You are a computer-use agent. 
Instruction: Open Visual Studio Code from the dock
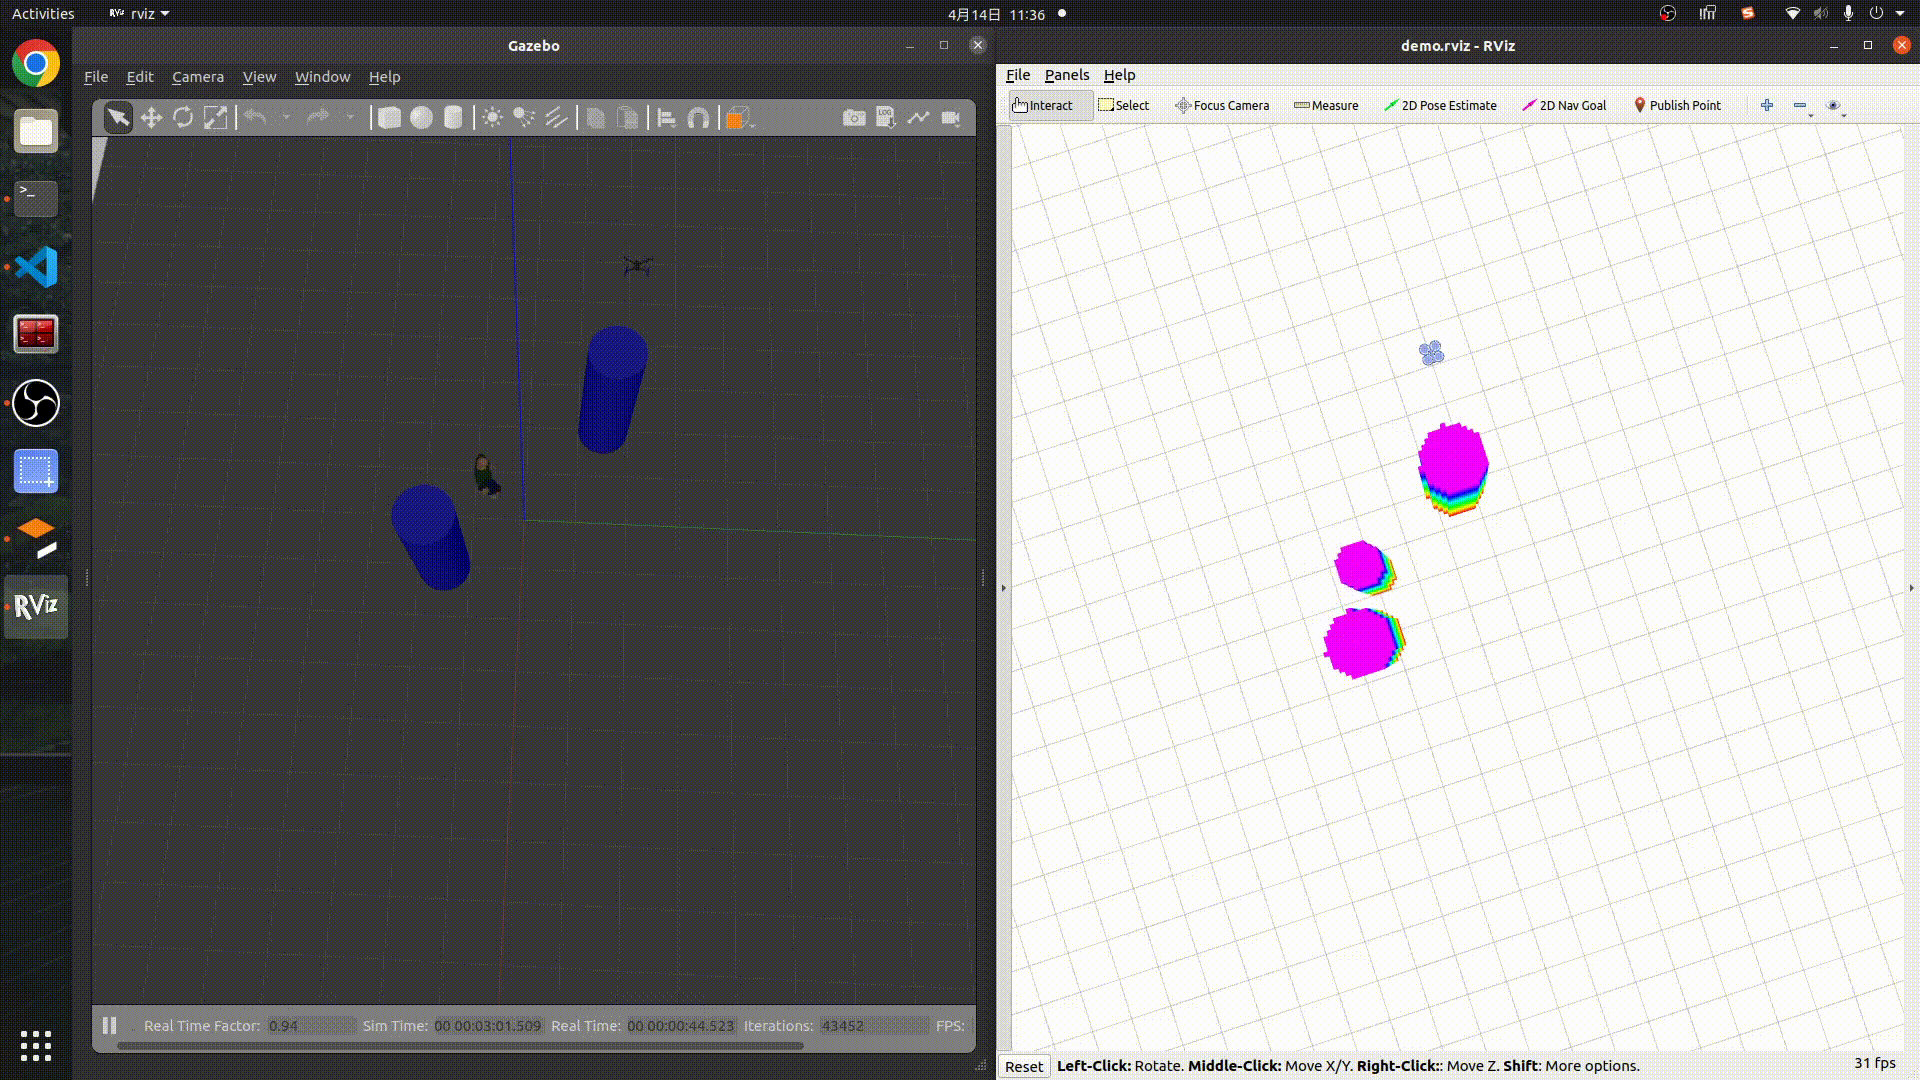point(36,267)
